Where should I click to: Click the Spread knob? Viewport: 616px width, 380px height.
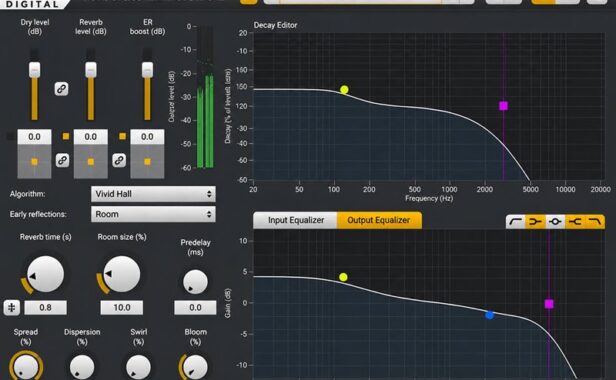tap(26, 368)
